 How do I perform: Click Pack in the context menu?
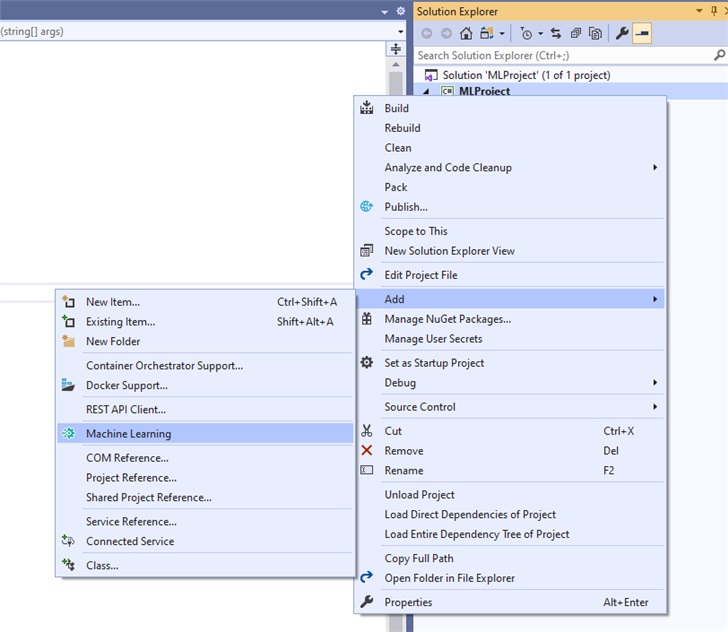tap(511, 187)
